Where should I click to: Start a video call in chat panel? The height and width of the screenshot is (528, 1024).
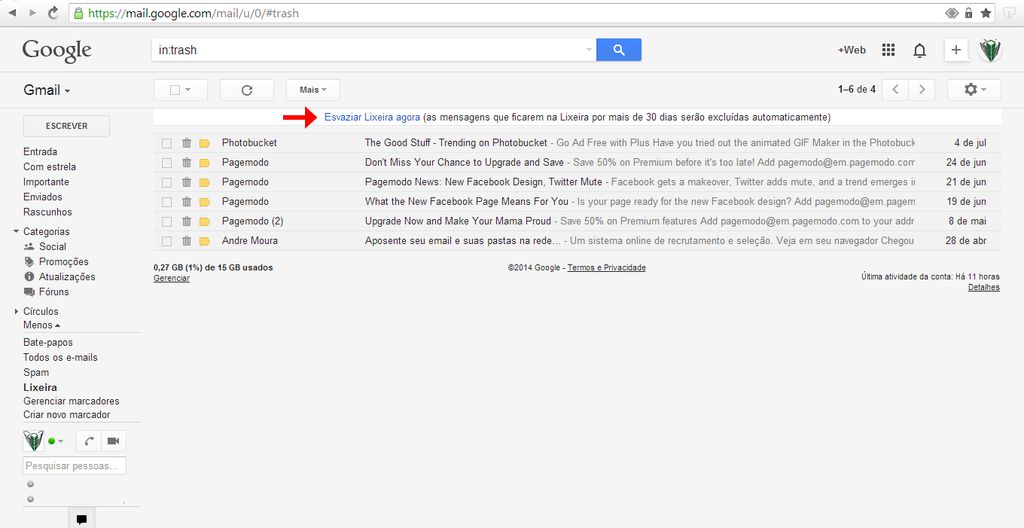point(113,442)
